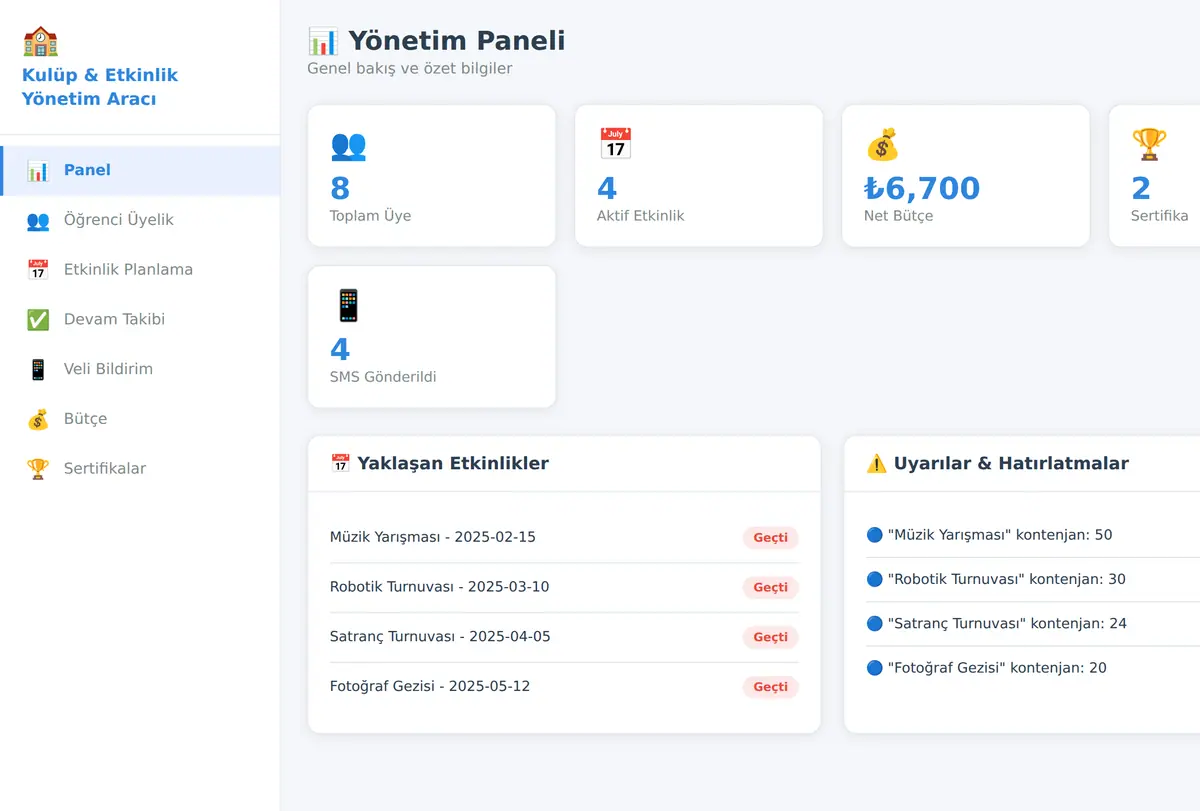Click the Veli Bildirim phone icon
Viewport: 1200px width, 811px height.
38,369
